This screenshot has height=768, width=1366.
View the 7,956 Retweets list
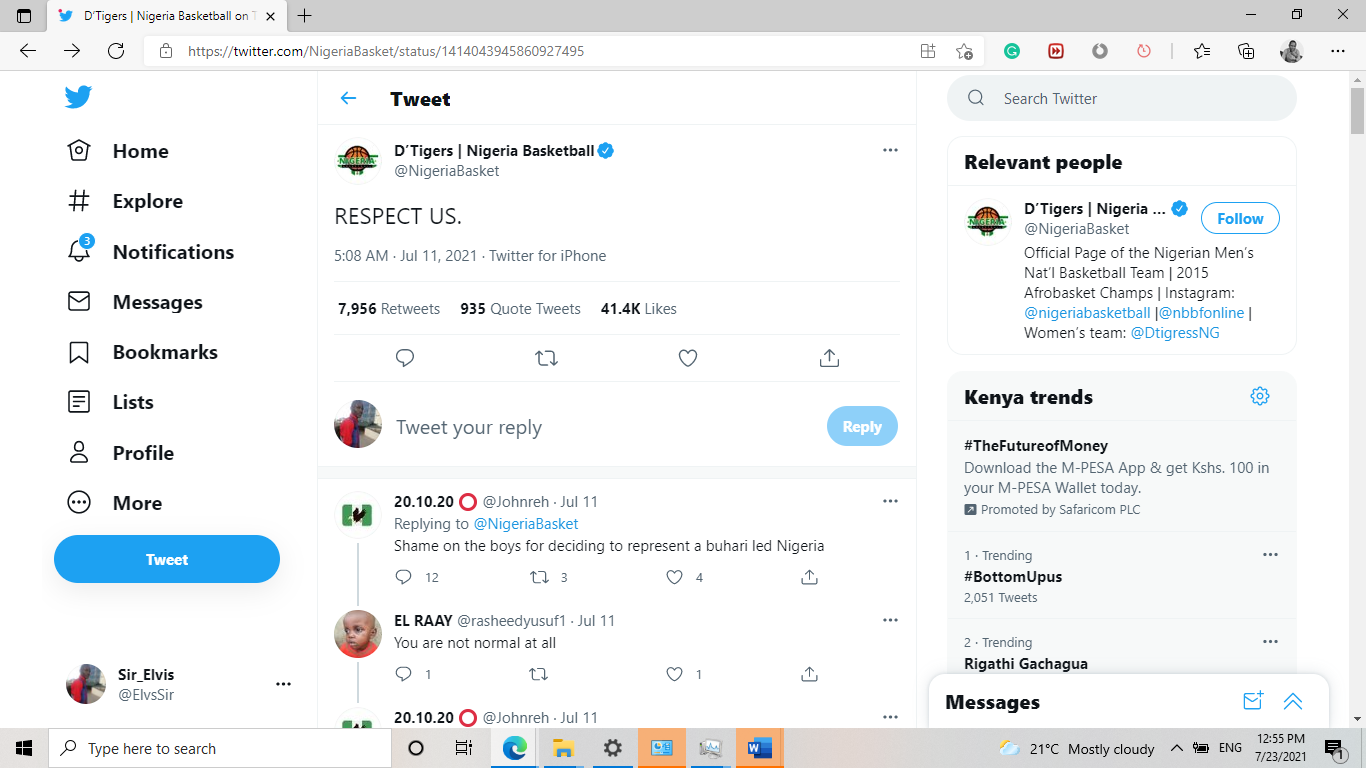[x=389, y=309]
